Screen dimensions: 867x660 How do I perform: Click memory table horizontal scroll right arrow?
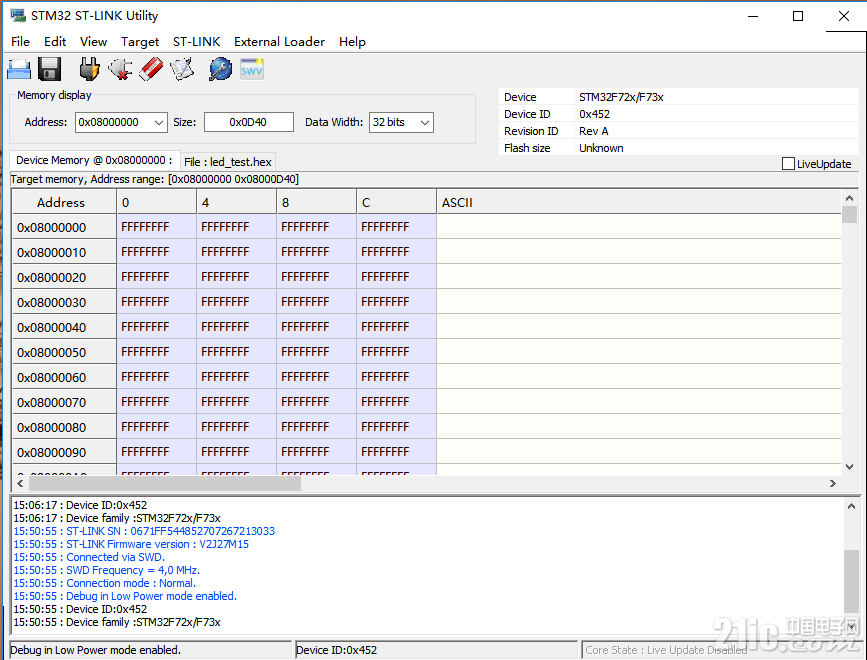(x=833, y=484)
